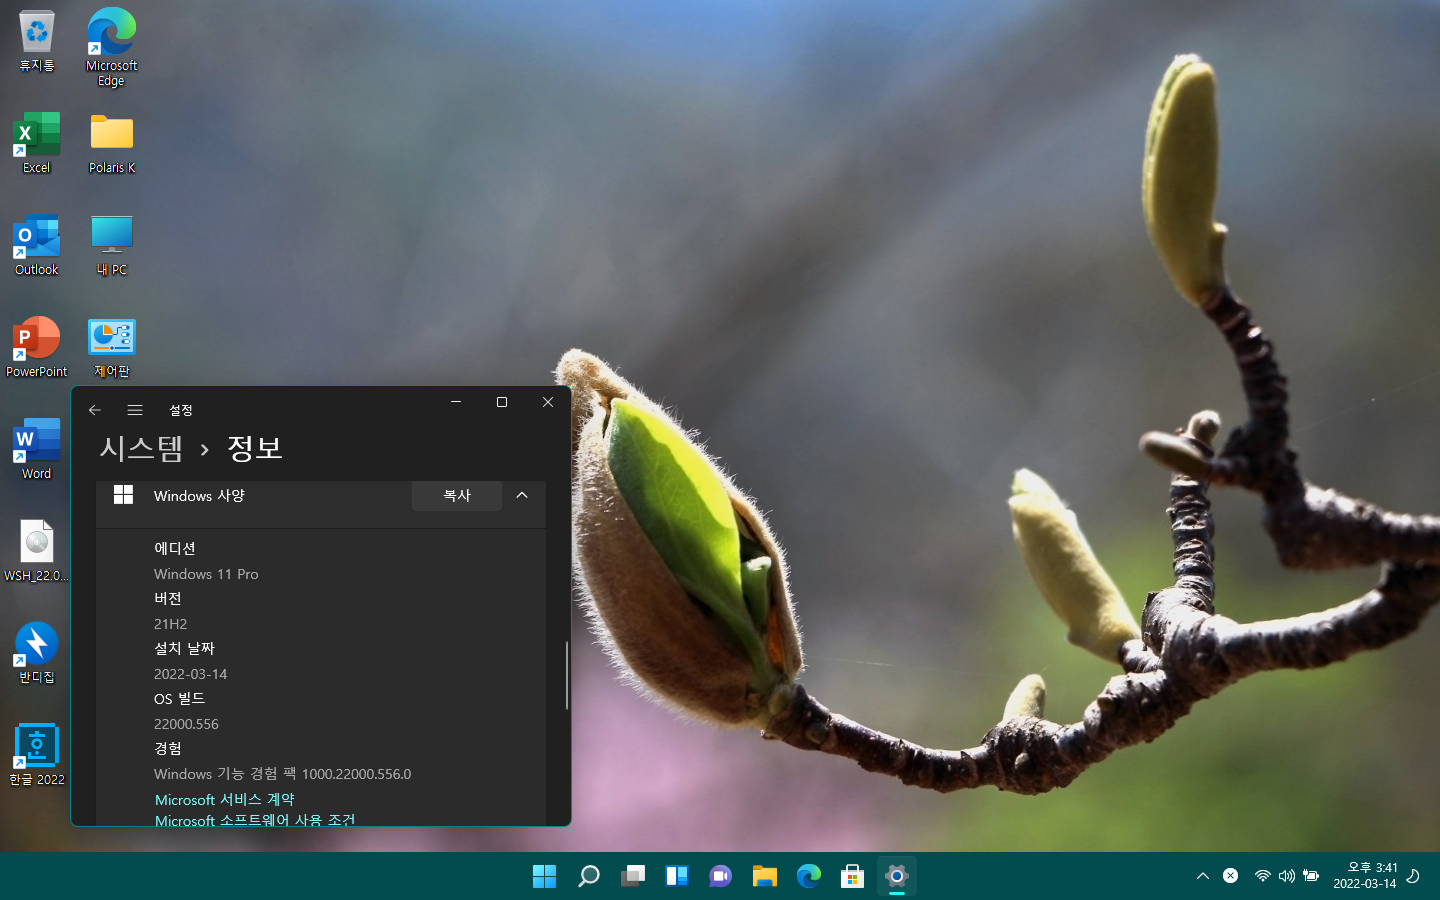Click Windows 기능 경험 팩 1000.22000.556.0 text
This screenshot has height=900, width=1440.
pyautogui.click(x=282, y=774)
